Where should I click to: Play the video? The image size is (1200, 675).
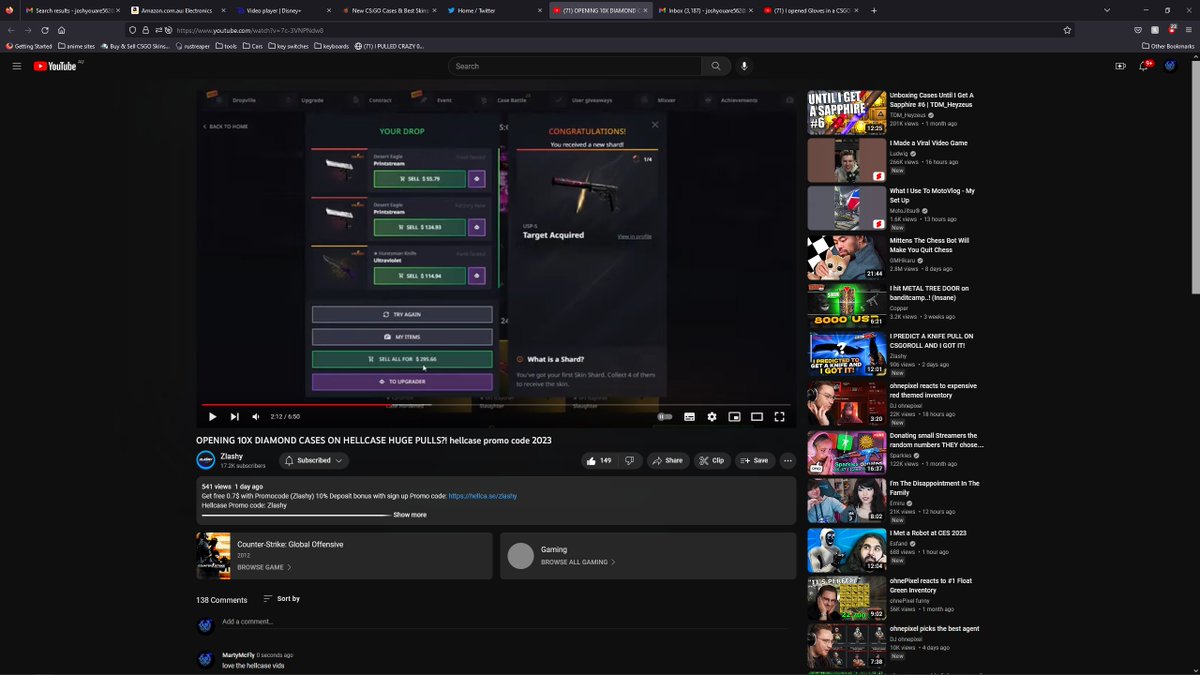[212, 416]
